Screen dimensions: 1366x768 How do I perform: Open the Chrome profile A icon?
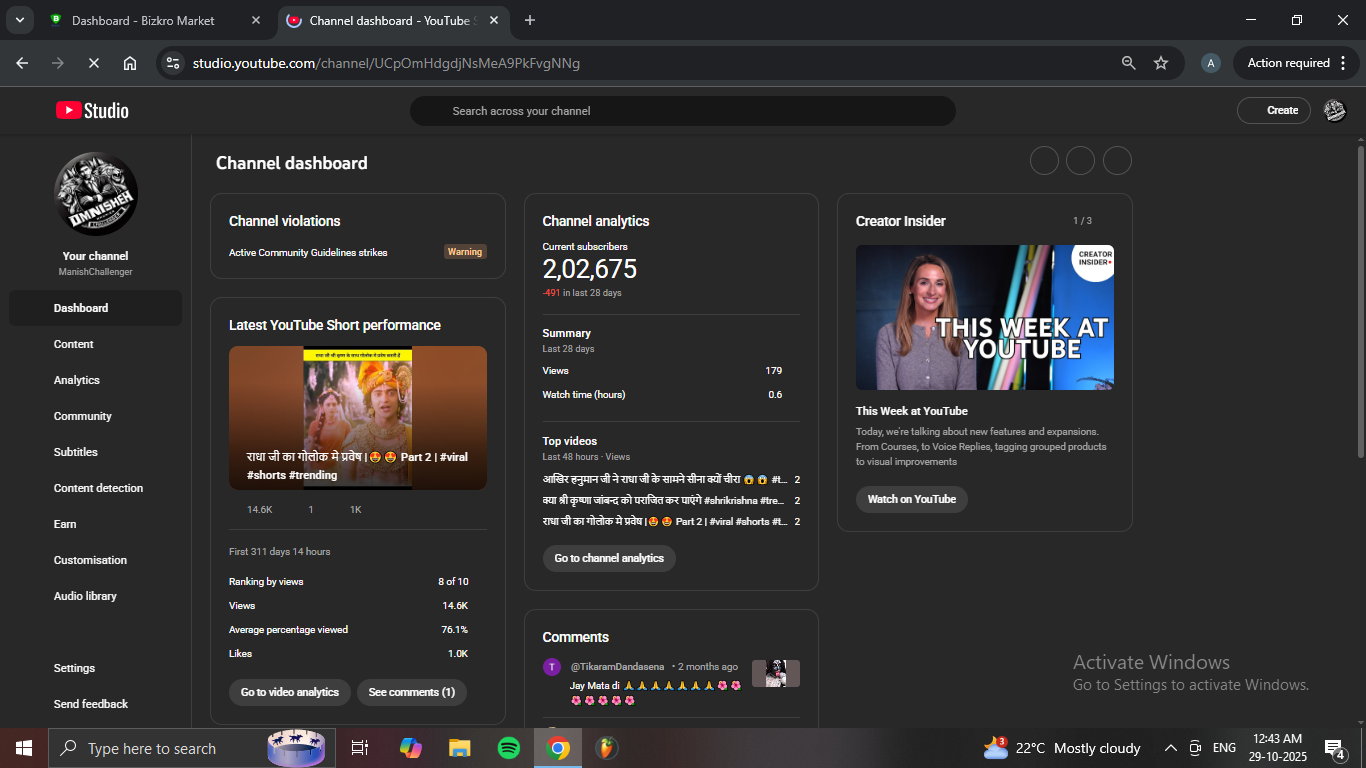pyautogui.click(x=1211, y=63)
